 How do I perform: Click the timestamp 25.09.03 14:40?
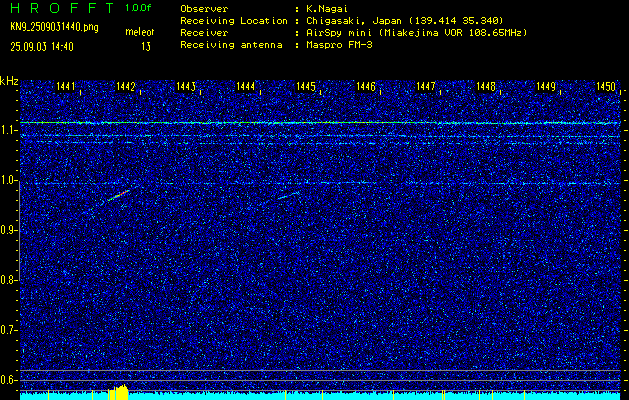[42, 47]
